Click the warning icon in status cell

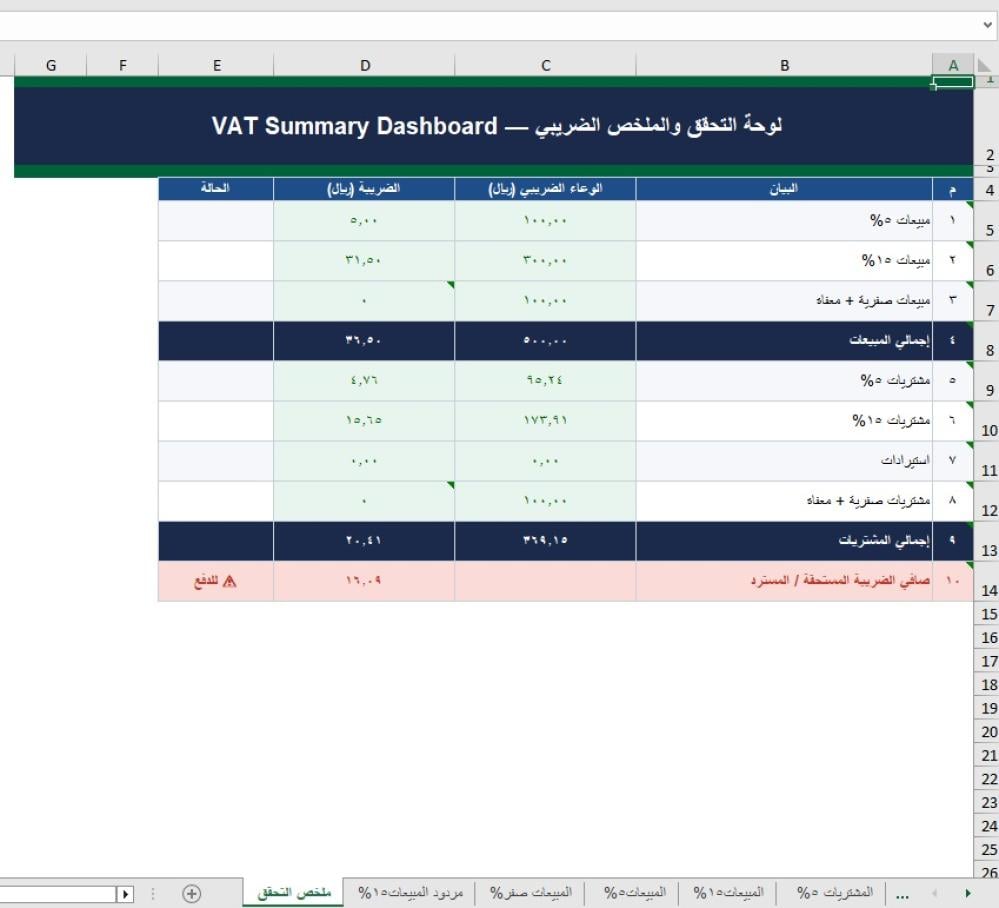[229, 581]
